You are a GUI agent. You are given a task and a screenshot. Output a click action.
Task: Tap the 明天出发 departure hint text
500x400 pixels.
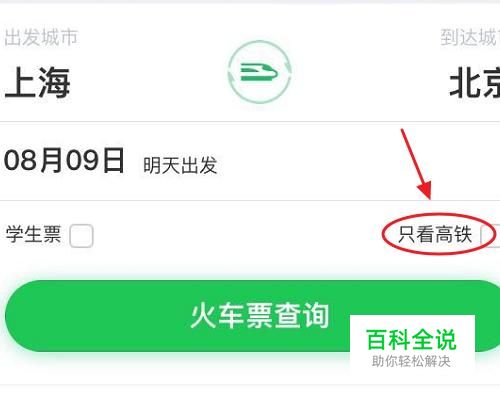180,165
